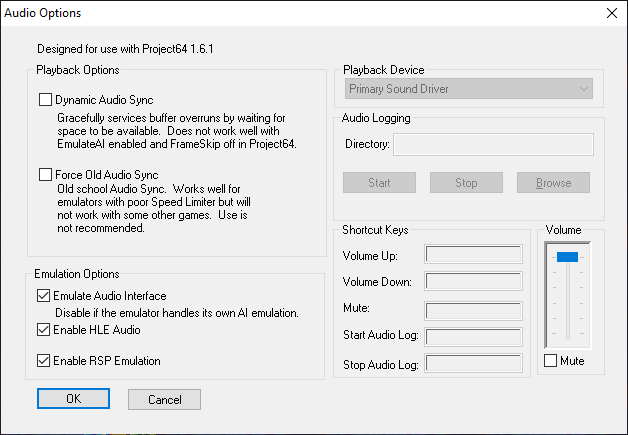
Task: Check the Mute box under Volume
Action: [x=550, y=360]
